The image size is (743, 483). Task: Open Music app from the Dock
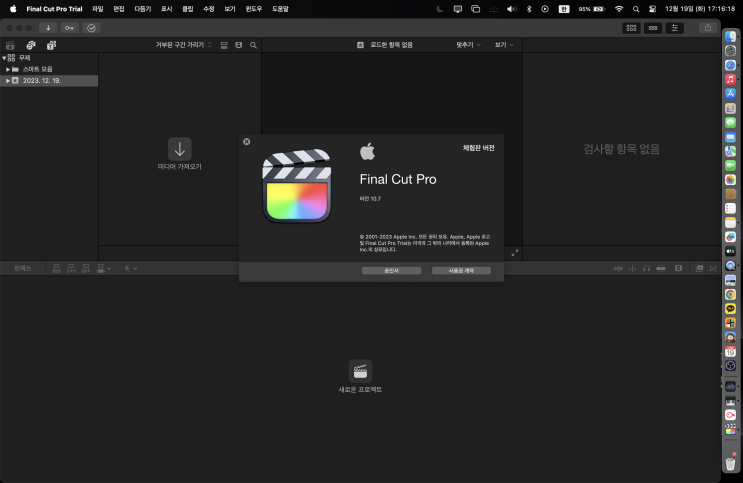(730, 80)
